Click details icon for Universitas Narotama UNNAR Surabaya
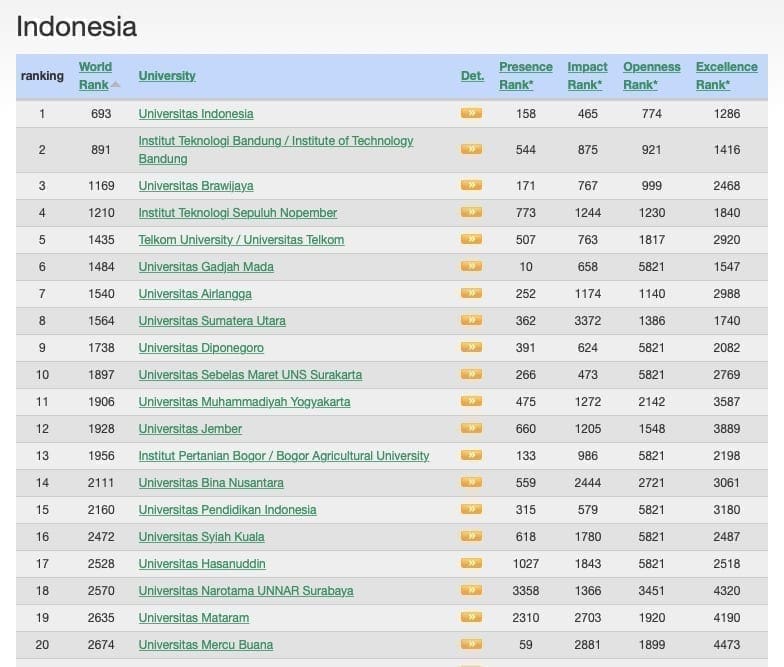Viewport: 784px width, 667px height. pyautogui.click(x=471, y=590)
